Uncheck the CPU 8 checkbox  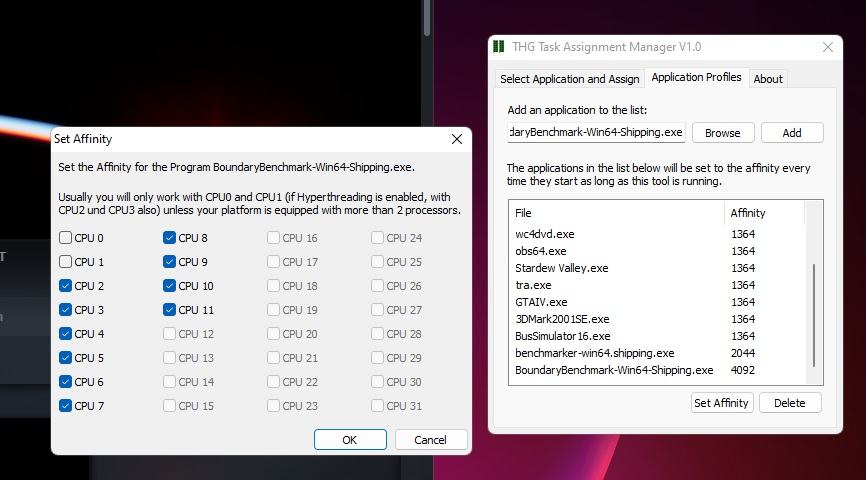click(x=169, y=238)
